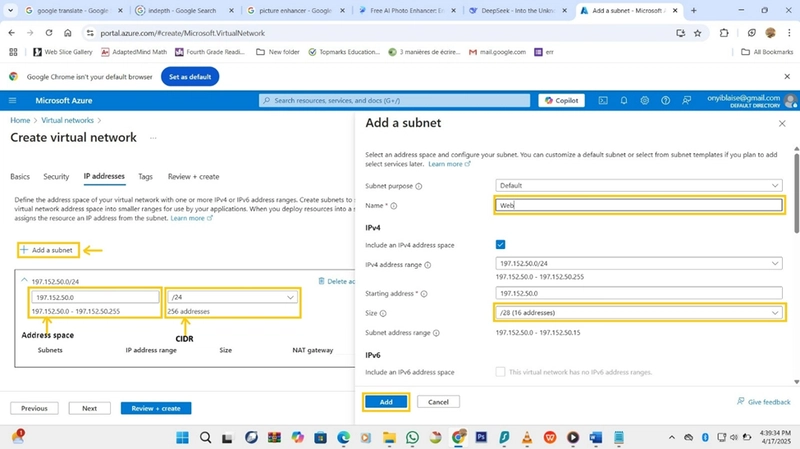Open WhatsApp from the taskbar
800x449 pixels.
pyautogui.click(x=412, y=437)
